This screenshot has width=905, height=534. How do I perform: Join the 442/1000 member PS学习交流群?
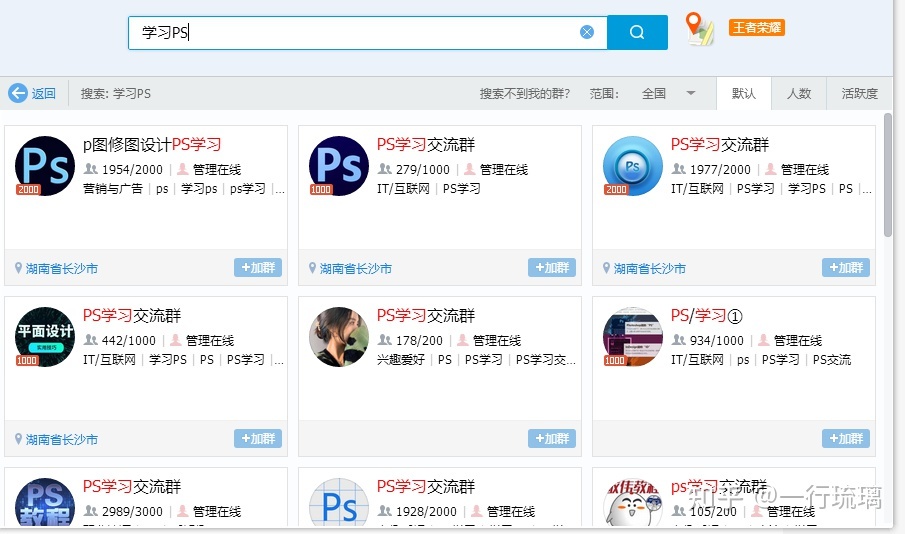click(x=257, y=438)
